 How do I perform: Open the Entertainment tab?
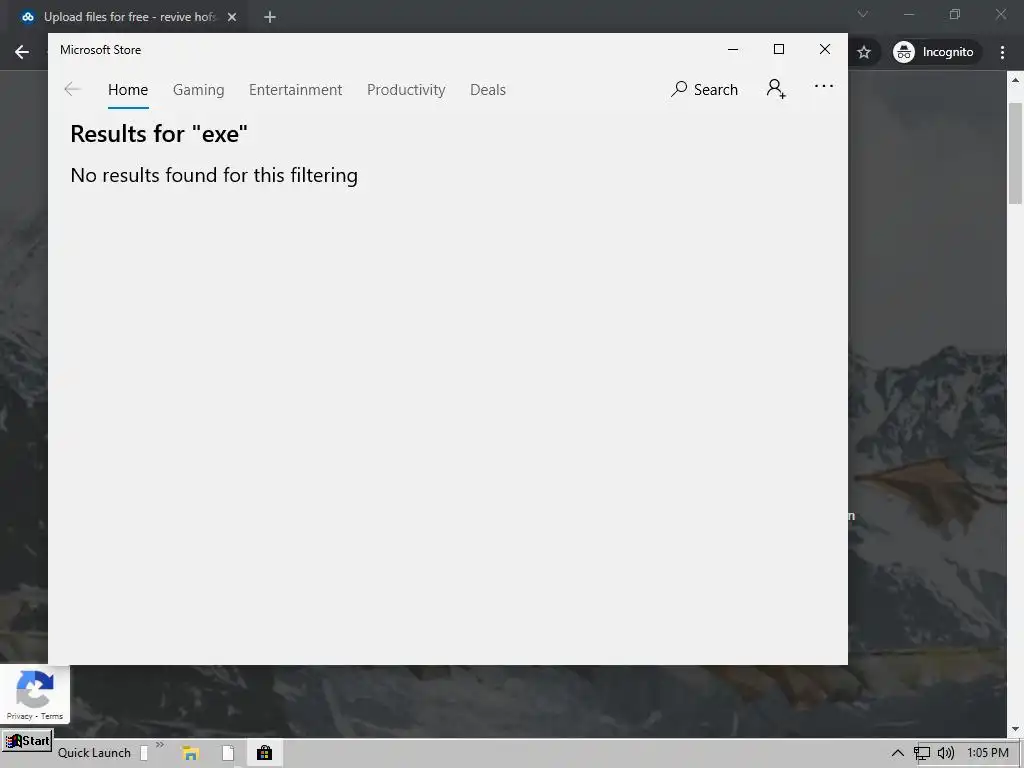pyautogui.click(x=295, y=89)
